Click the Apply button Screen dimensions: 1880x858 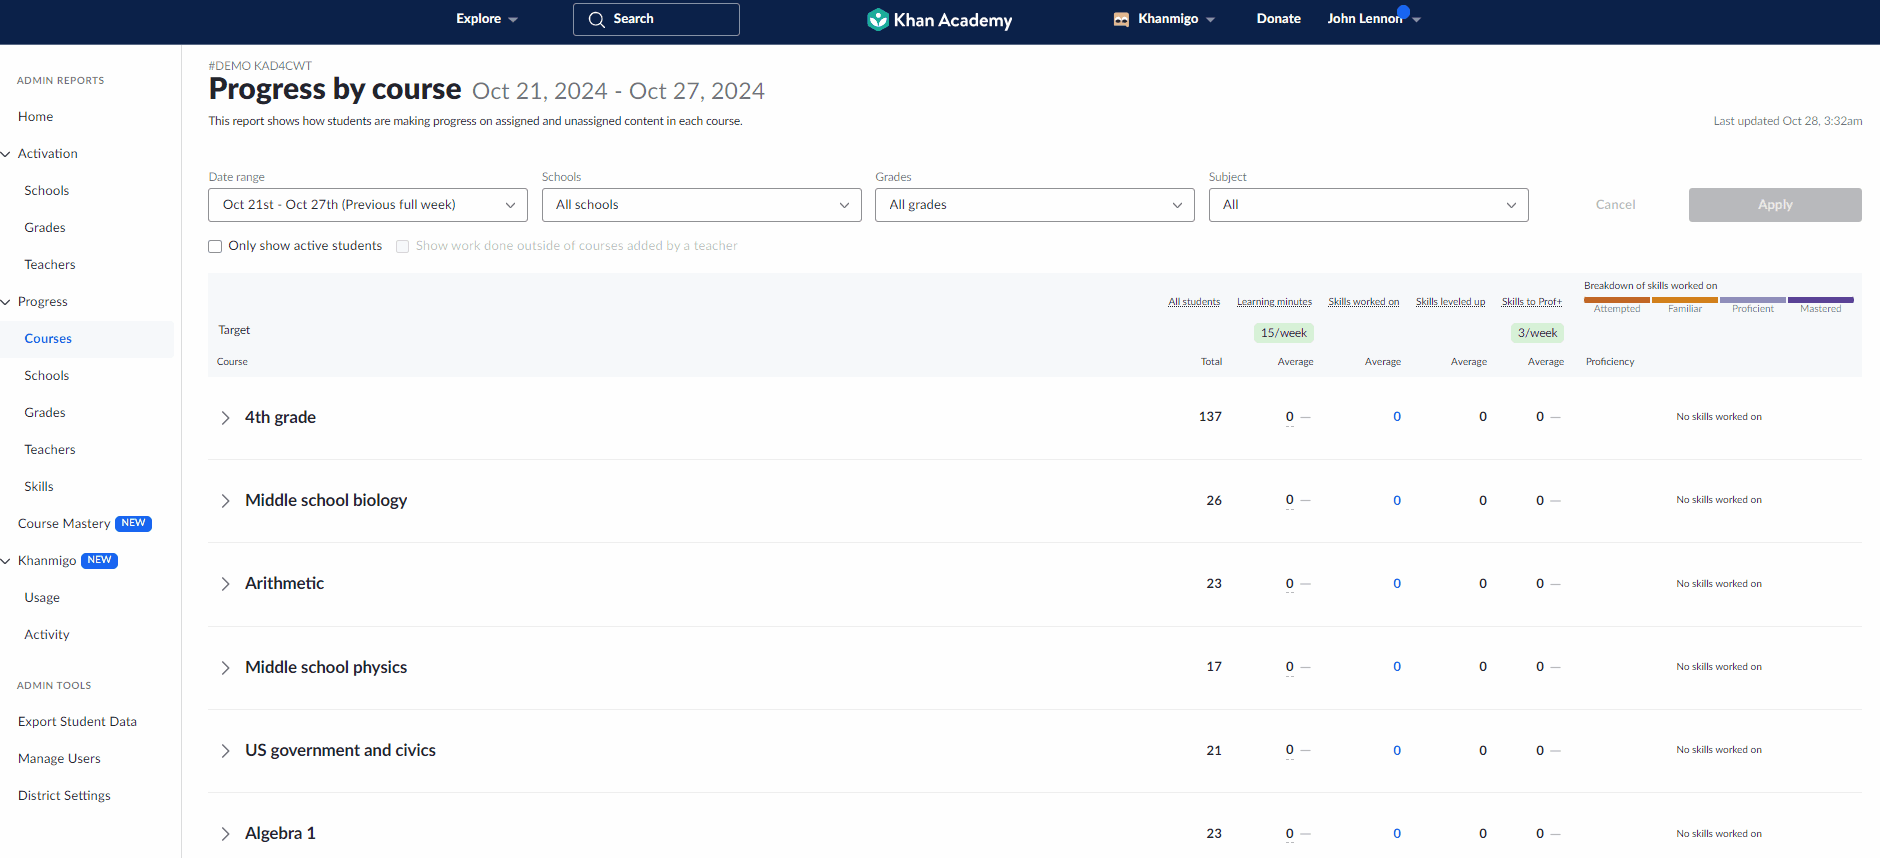point(1775,205)
